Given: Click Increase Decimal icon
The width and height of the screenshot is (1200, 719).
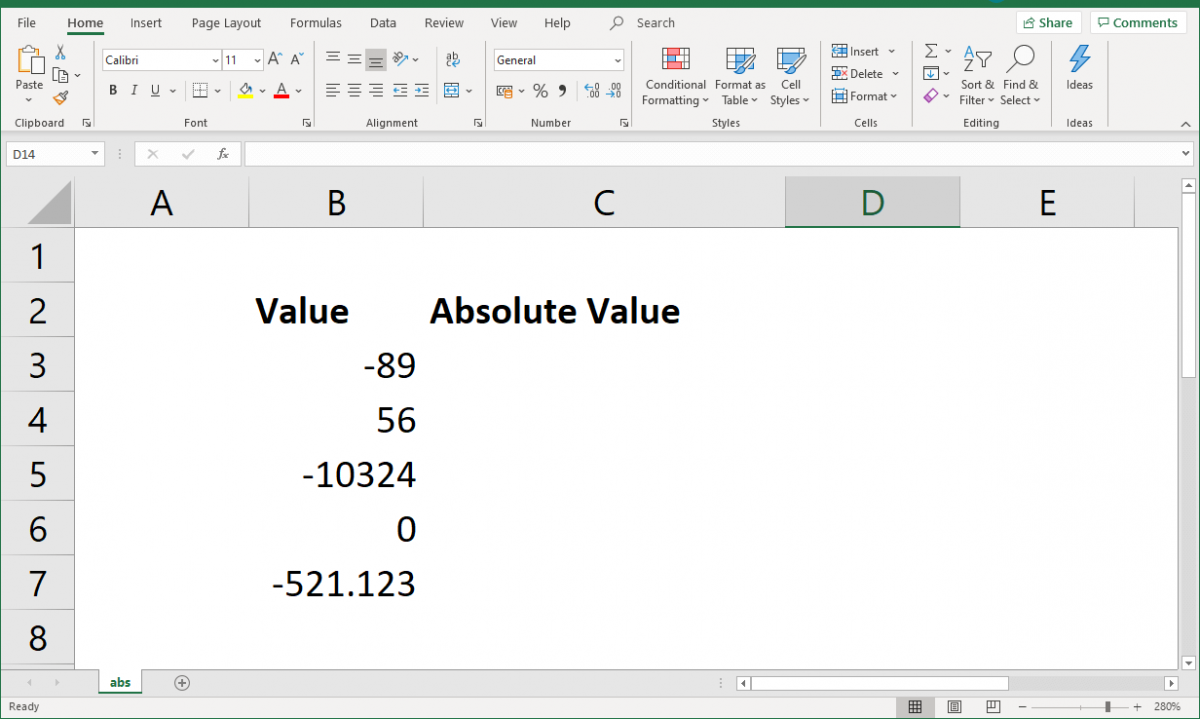Looking at the screenshot, I should click(x=592, y=91).
